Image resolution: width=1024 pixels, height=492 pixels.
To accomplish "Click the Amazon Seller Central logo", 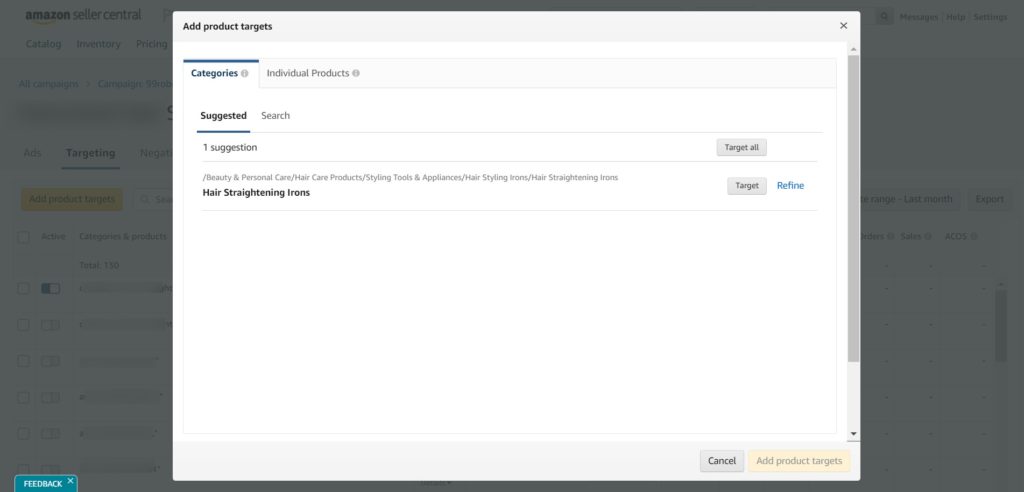I will (x=83, y=16).
